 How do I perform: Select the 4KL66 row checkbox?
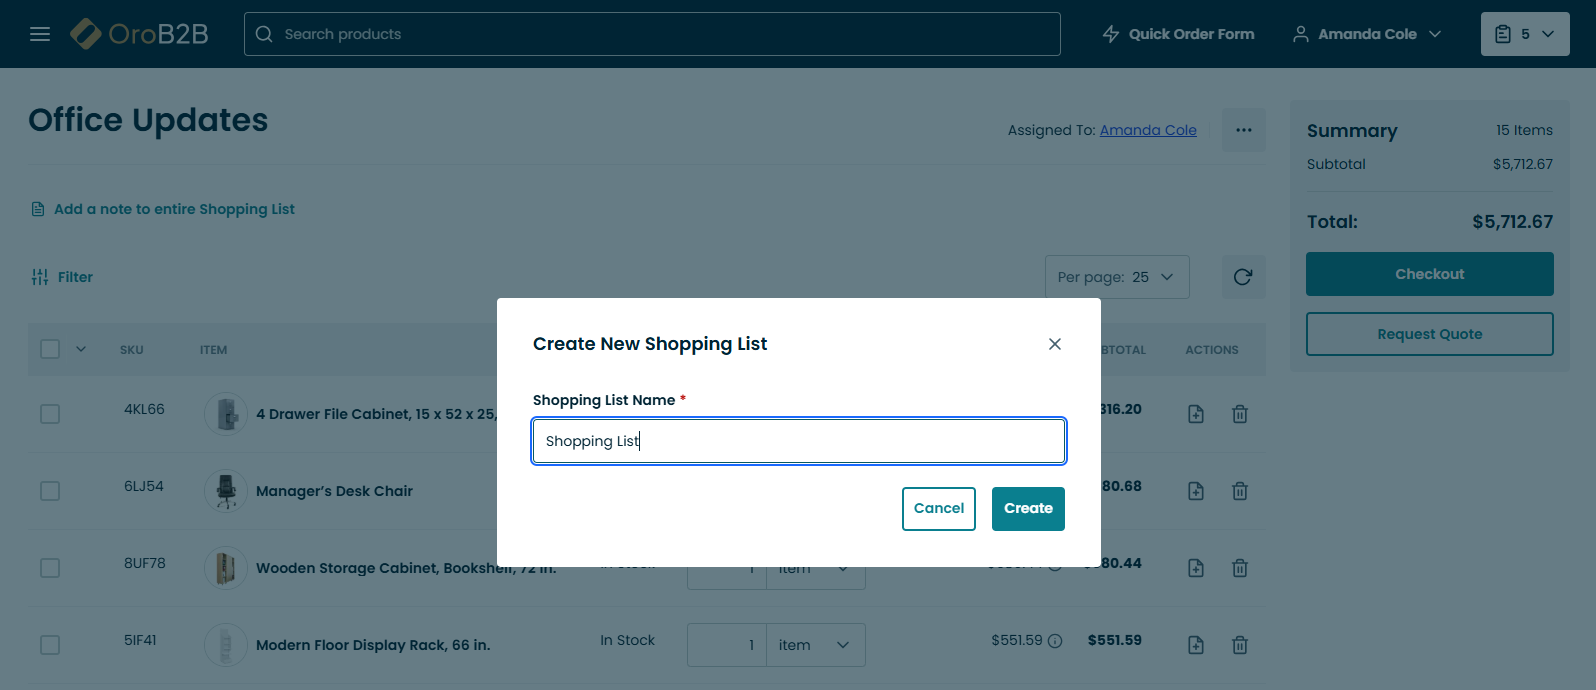click(x=50, y=414)
